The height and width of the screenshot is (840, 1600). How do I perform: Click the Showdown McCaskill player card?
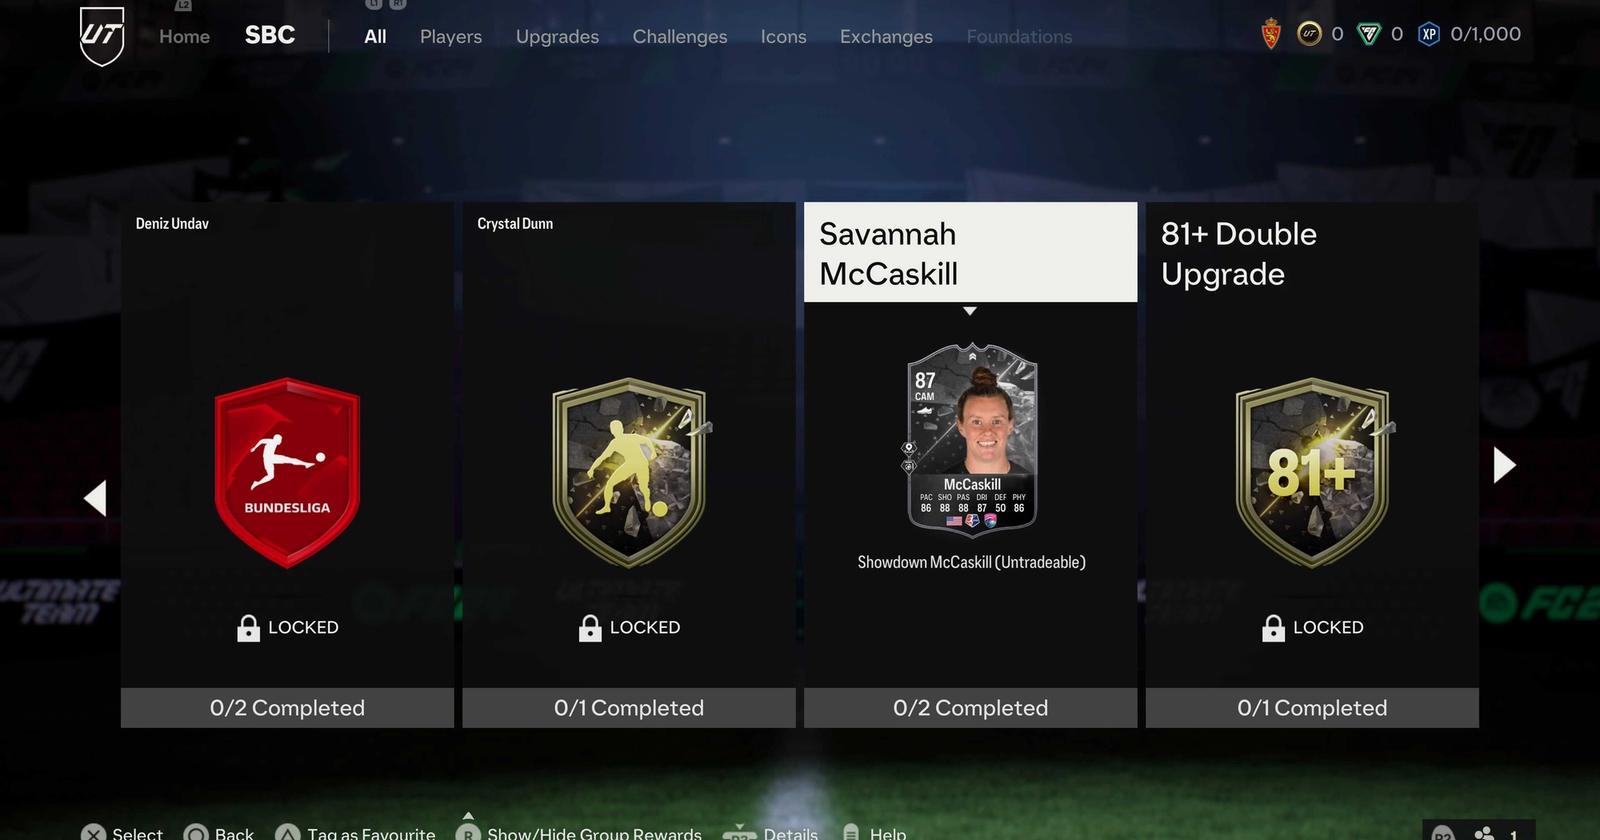972,437
